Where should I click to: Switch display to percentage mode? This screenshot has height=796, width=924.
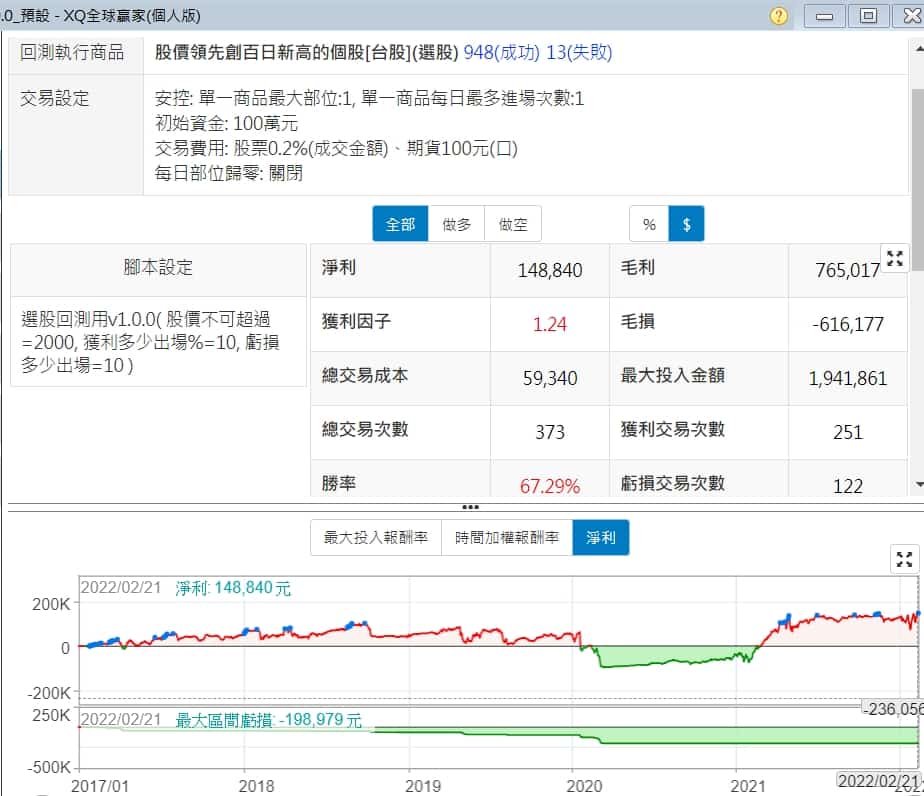click(649, 225)
